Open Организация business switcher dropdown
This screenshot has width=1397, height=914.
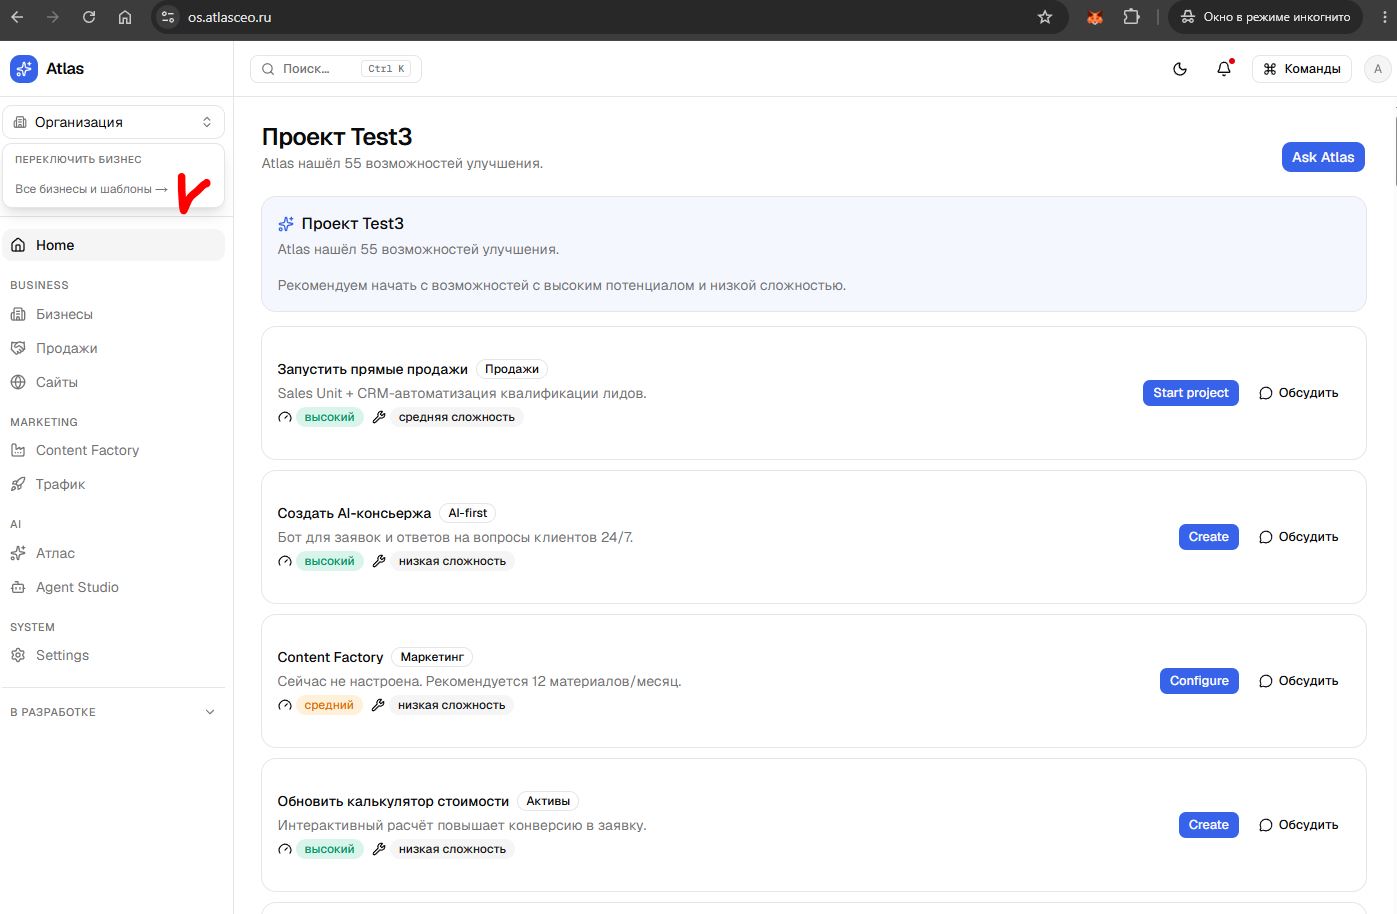point(114,122)
